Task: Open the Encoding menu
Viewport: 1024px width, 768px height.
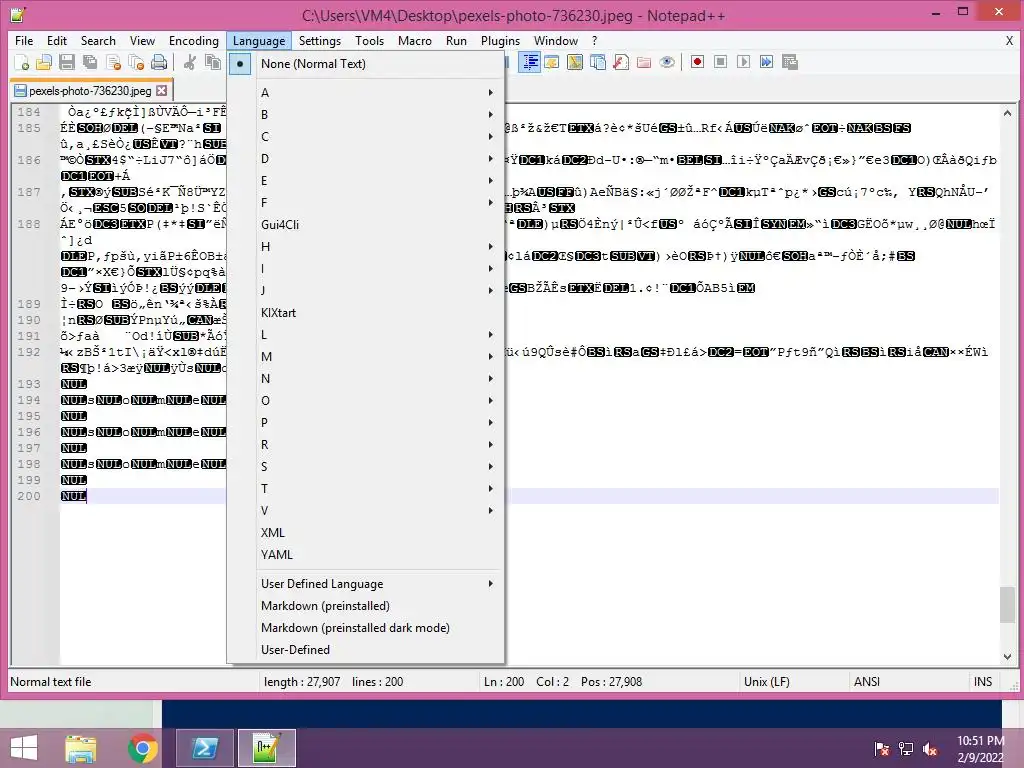Action: tap(194, 40)
